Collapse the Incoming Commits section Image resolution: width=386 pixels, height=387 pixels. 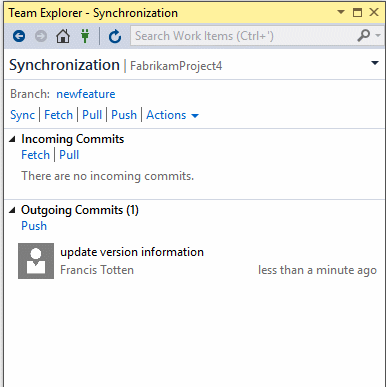pos(12,139)
